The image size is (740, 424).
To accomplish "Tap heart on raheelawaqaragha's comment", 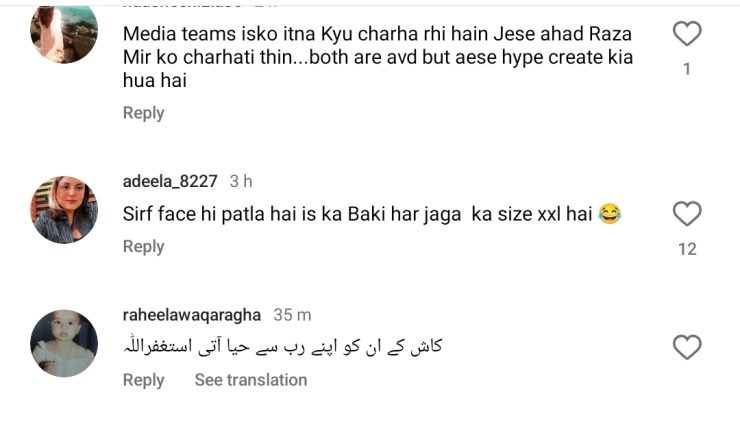I will pyautogui.click(x=686, y=348).
